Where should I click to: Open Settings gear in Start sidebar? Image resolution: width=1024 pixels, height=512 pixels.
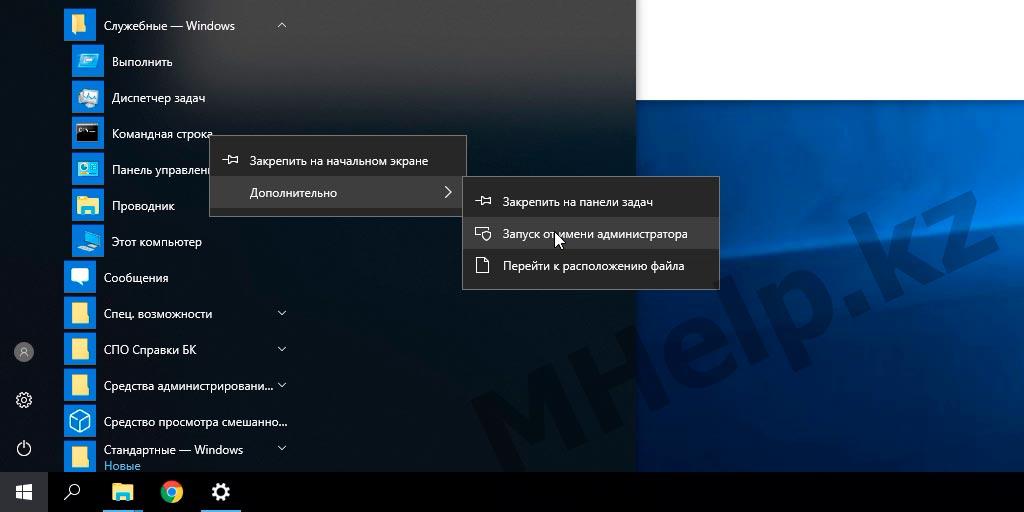click(x=24, y=400)
